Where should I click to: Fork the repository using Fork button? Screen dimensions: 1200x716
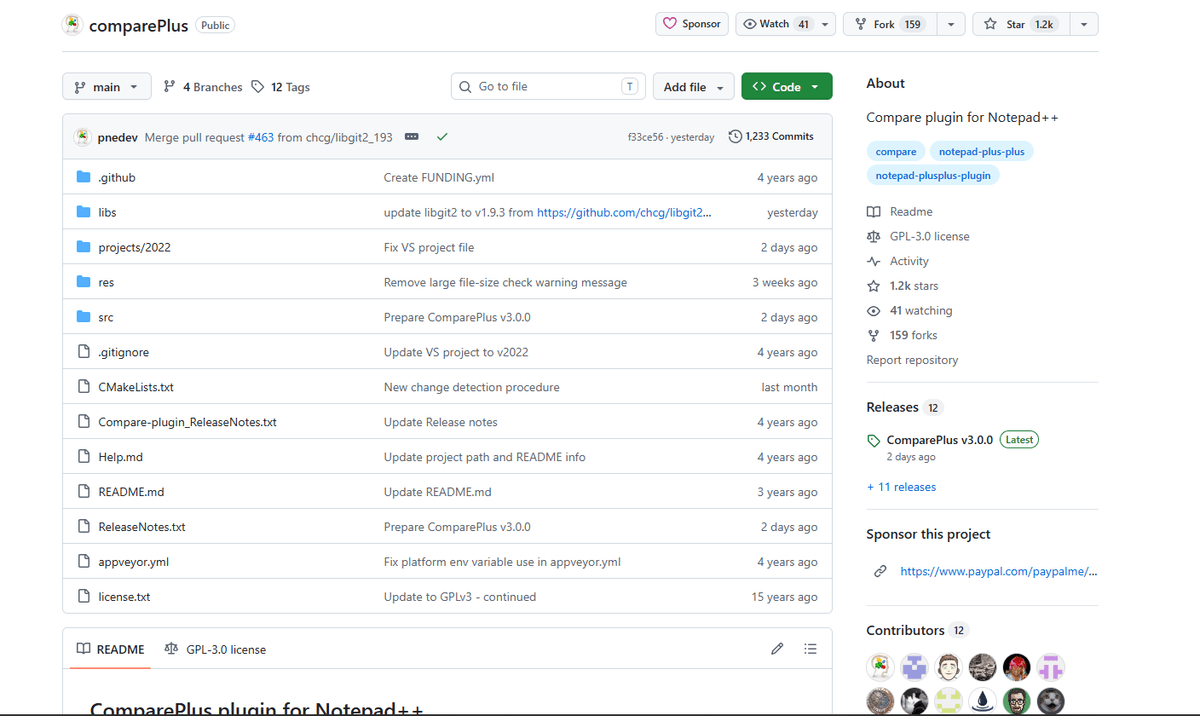tap(889, 24)
